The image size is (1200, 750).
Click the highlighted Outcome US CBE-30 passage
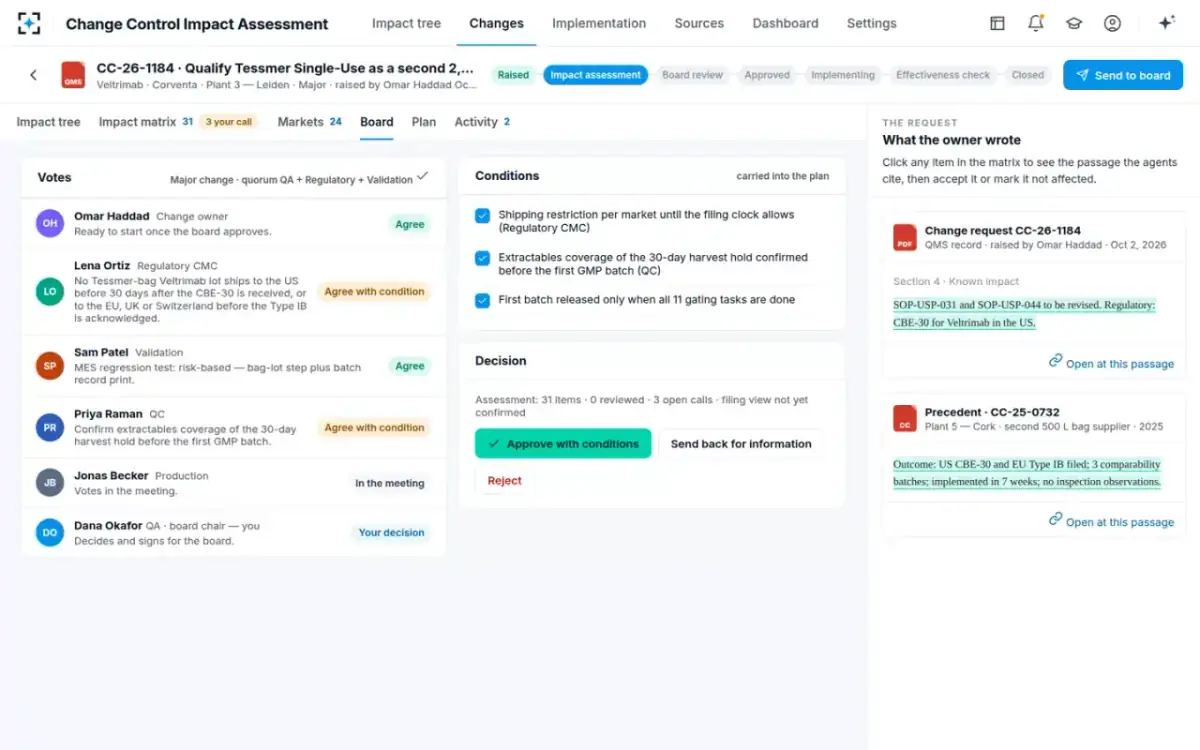point(1027,473)
